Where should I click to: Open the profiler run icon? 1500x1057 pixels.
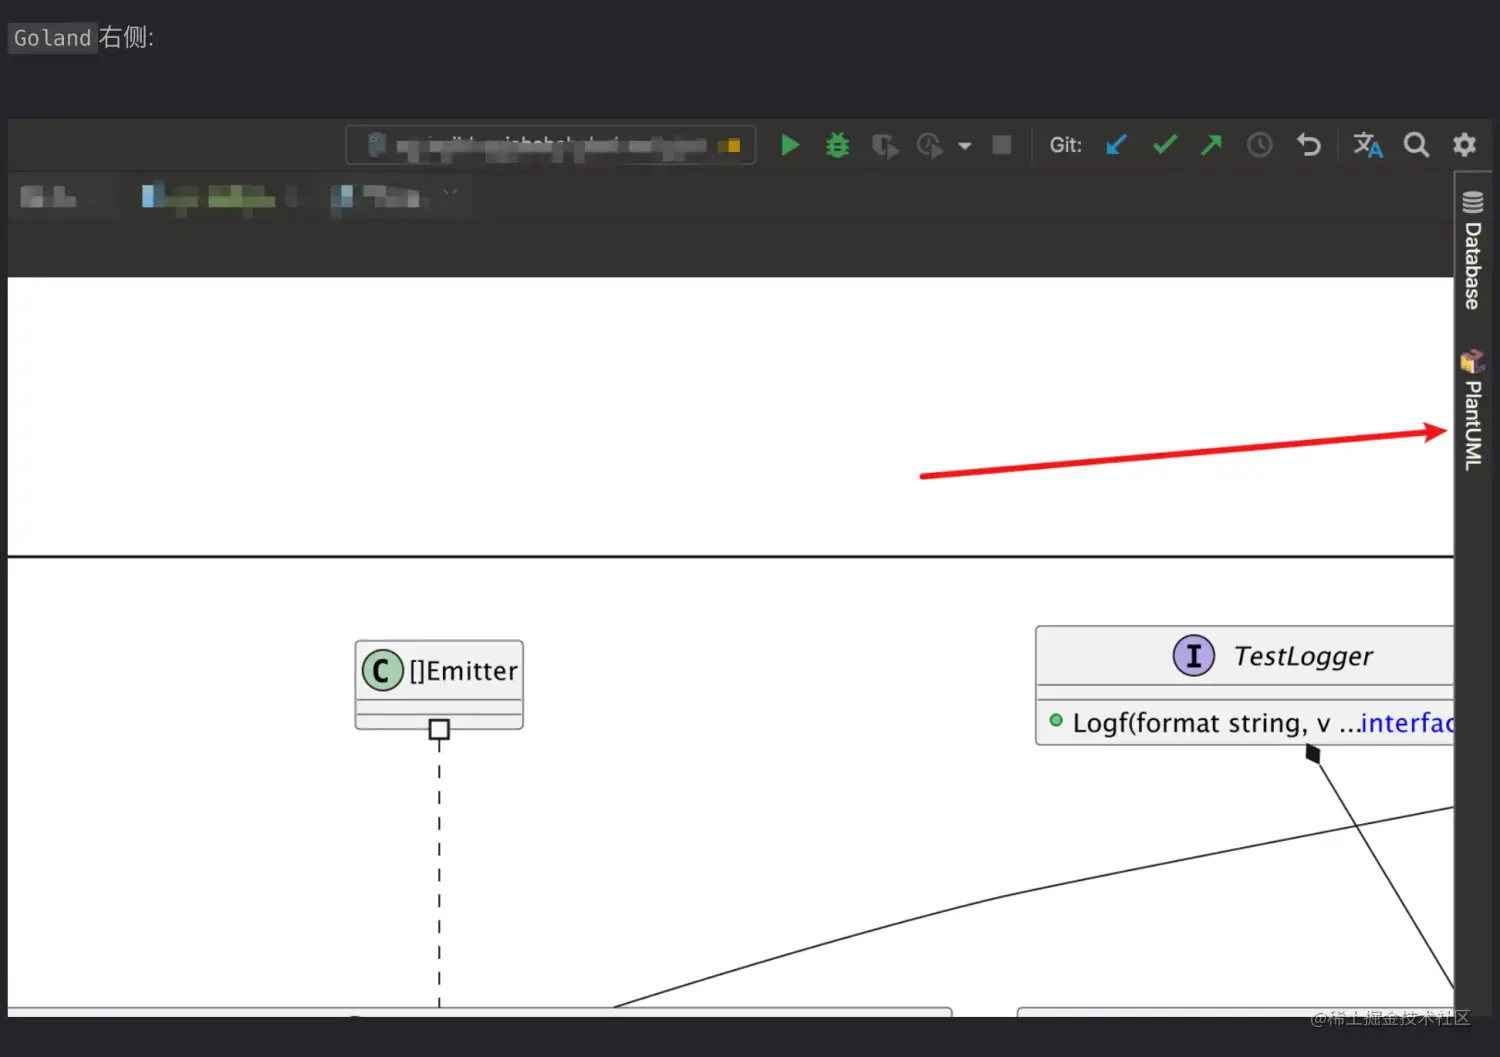(930, 146)
